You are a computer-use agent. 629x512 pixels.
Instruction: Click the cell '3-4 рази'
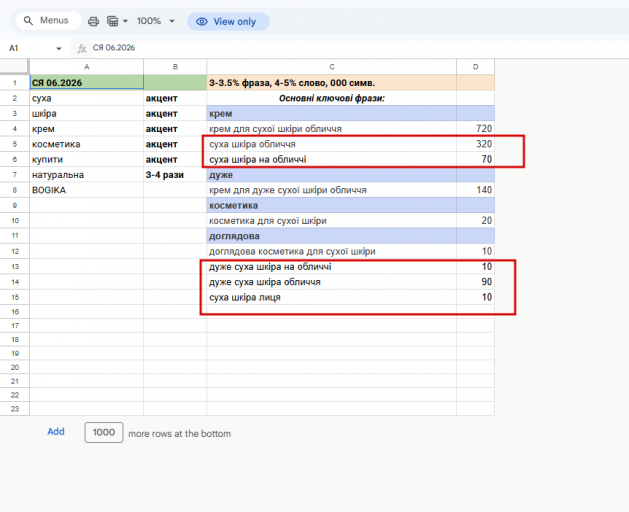(x=175, y=175)
